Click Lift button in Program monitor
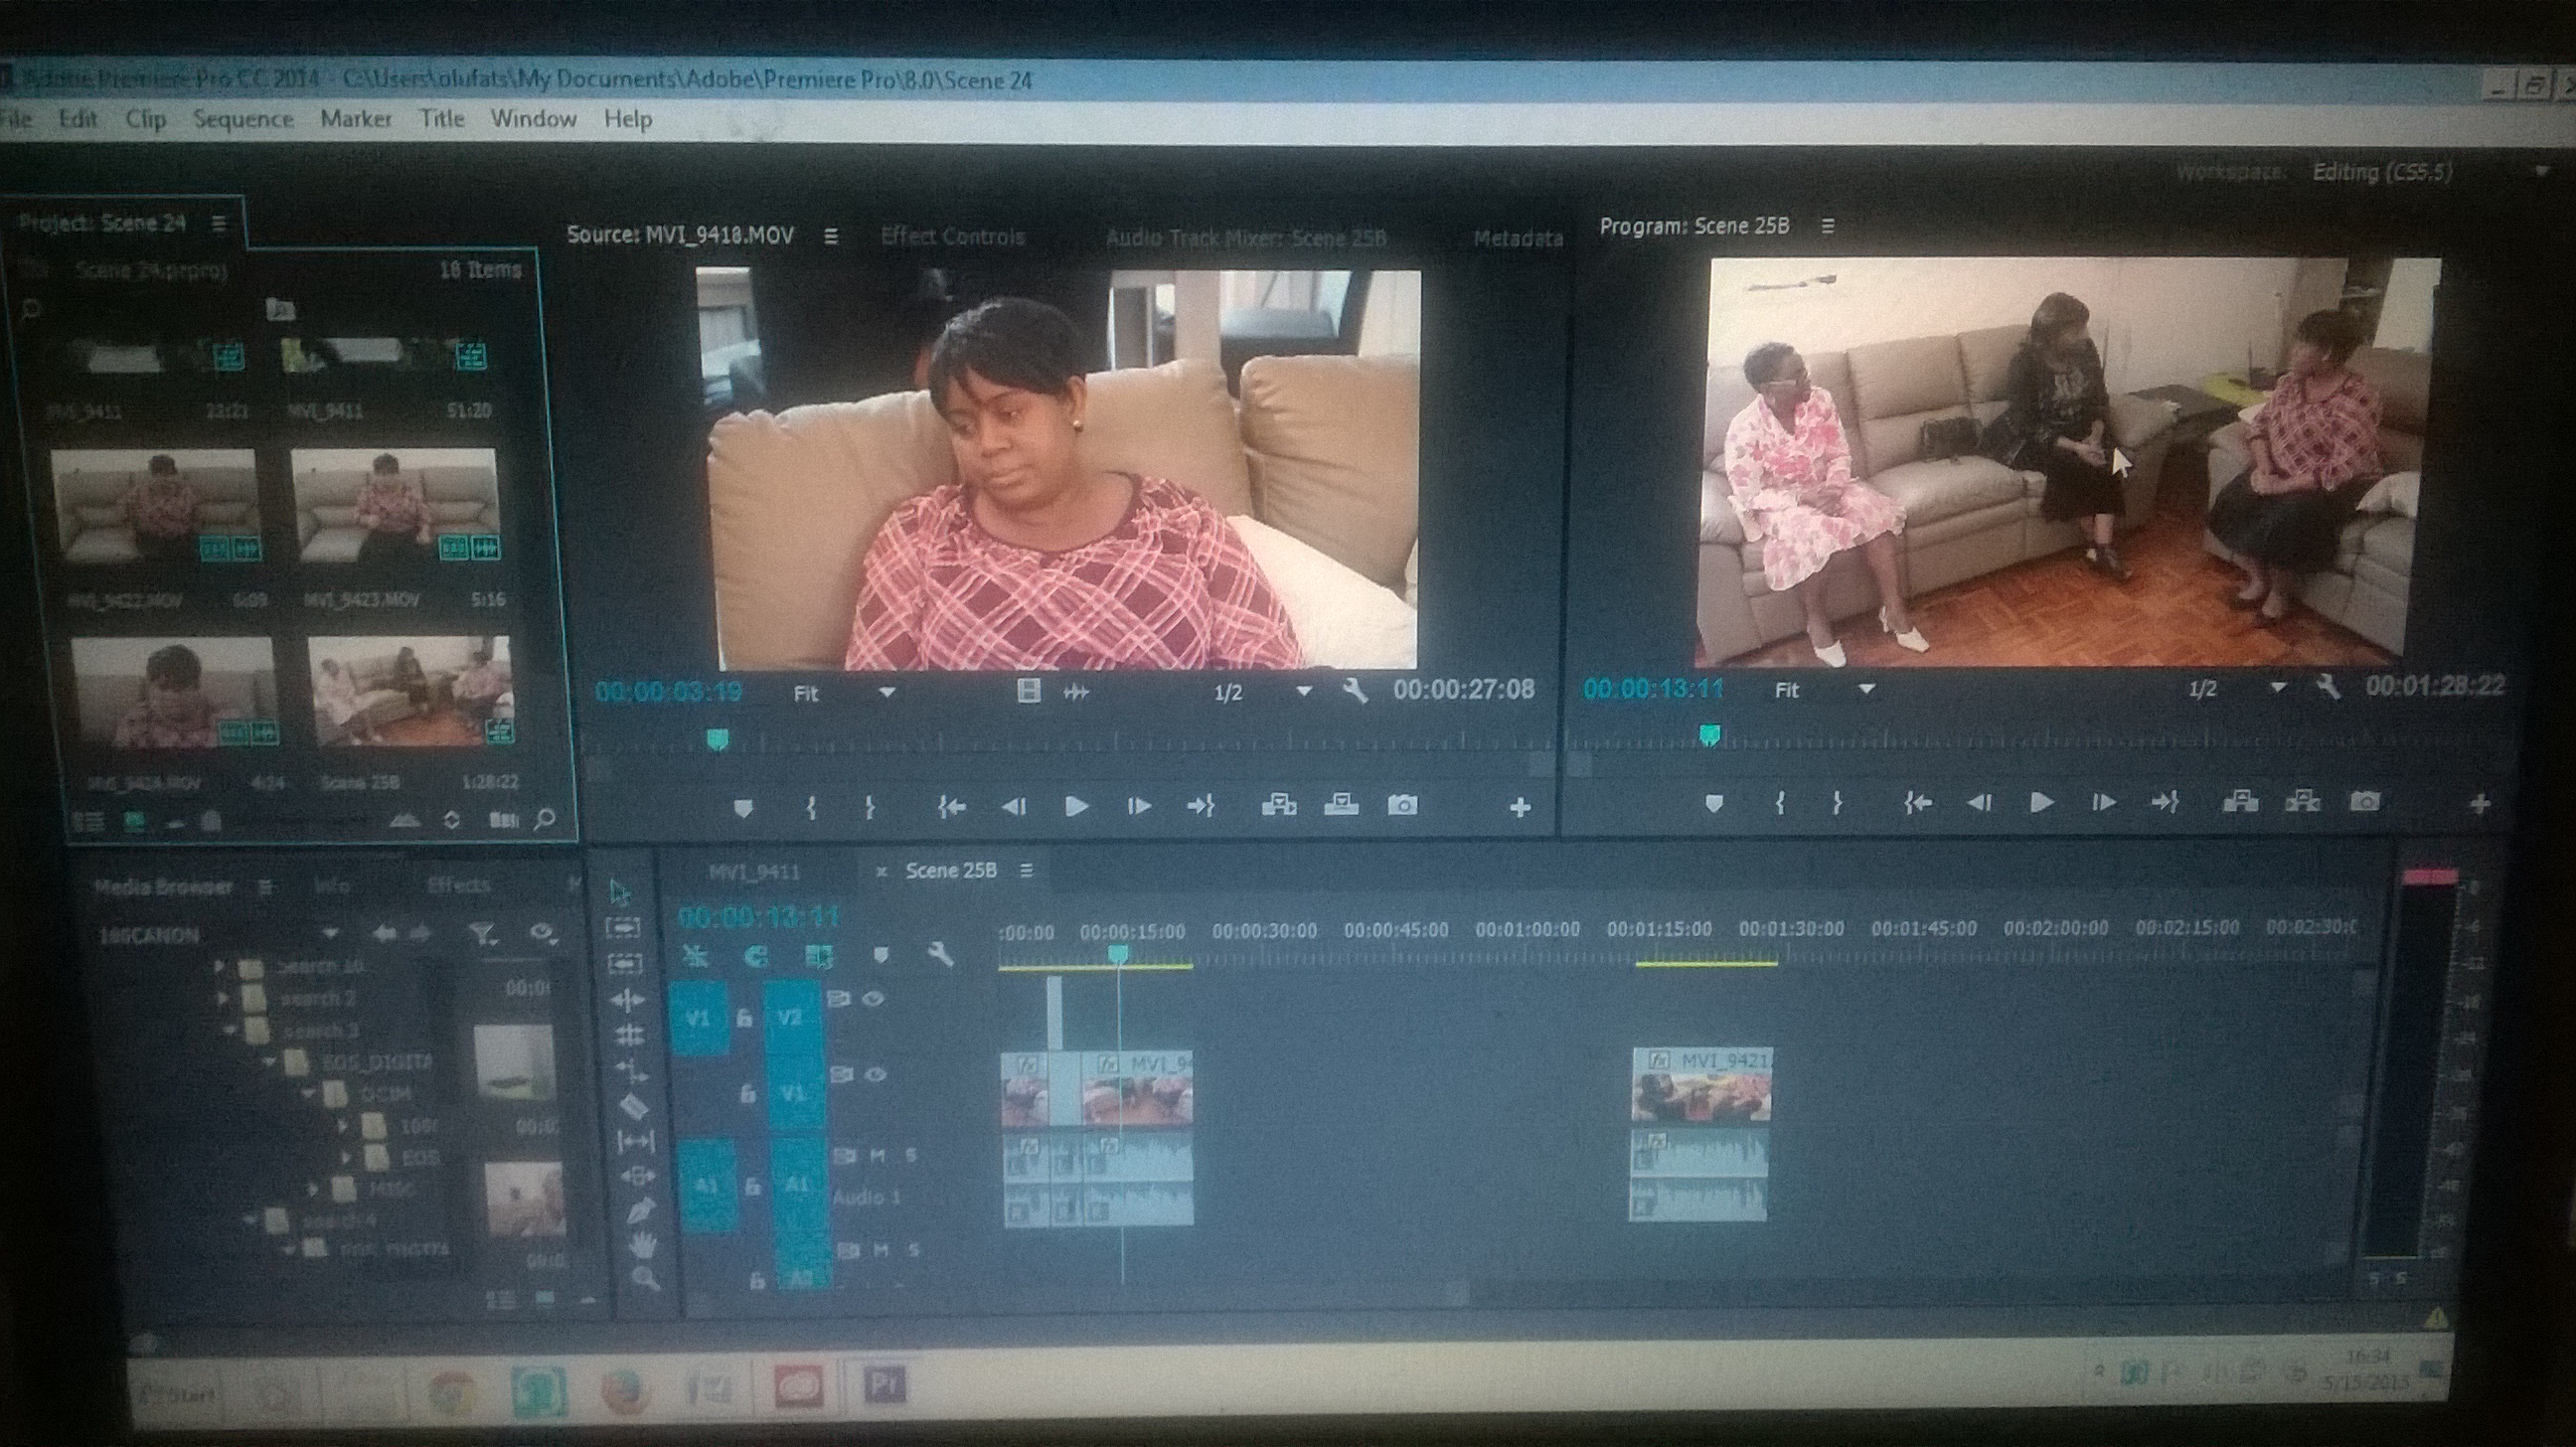 [x=2240, y=802]
